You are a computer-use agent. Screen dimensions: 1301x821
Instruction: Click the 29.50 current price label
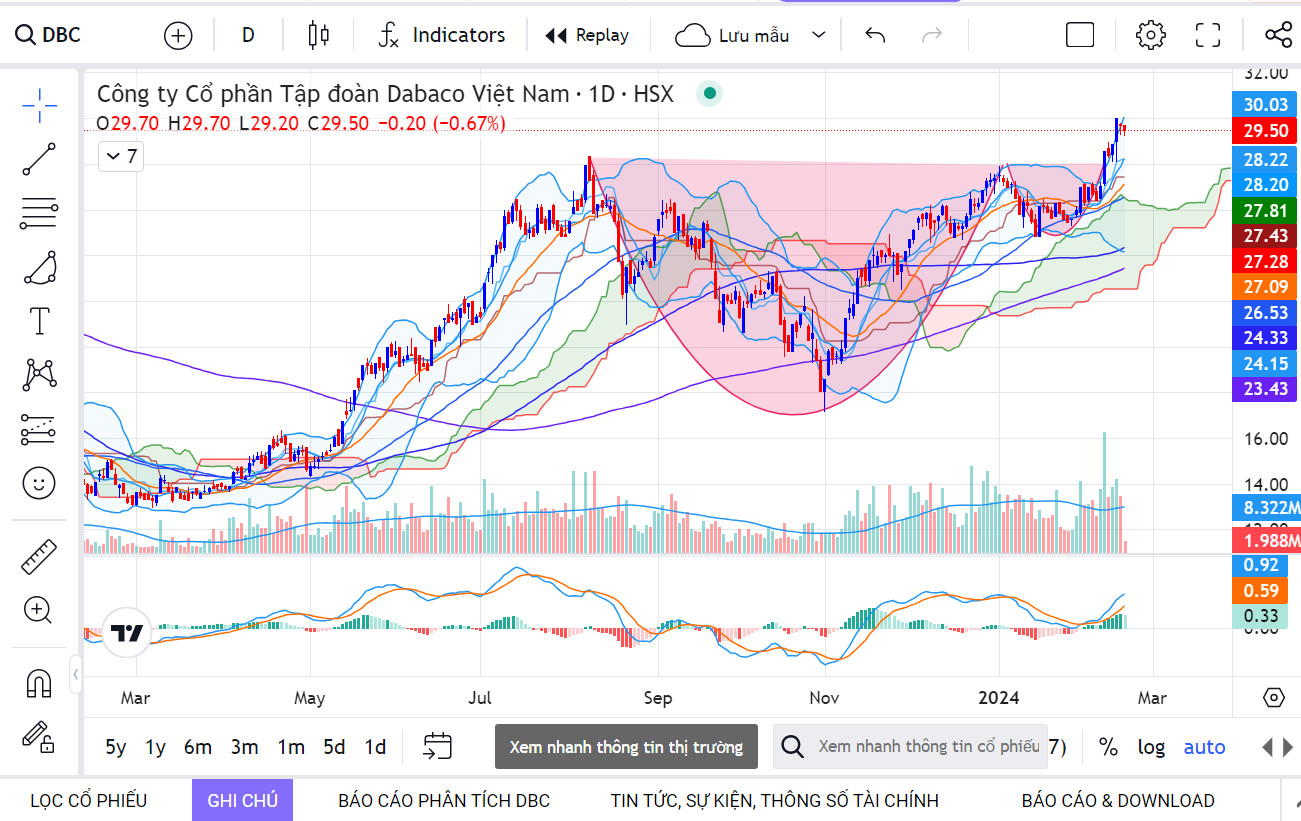coord(1265,131)
